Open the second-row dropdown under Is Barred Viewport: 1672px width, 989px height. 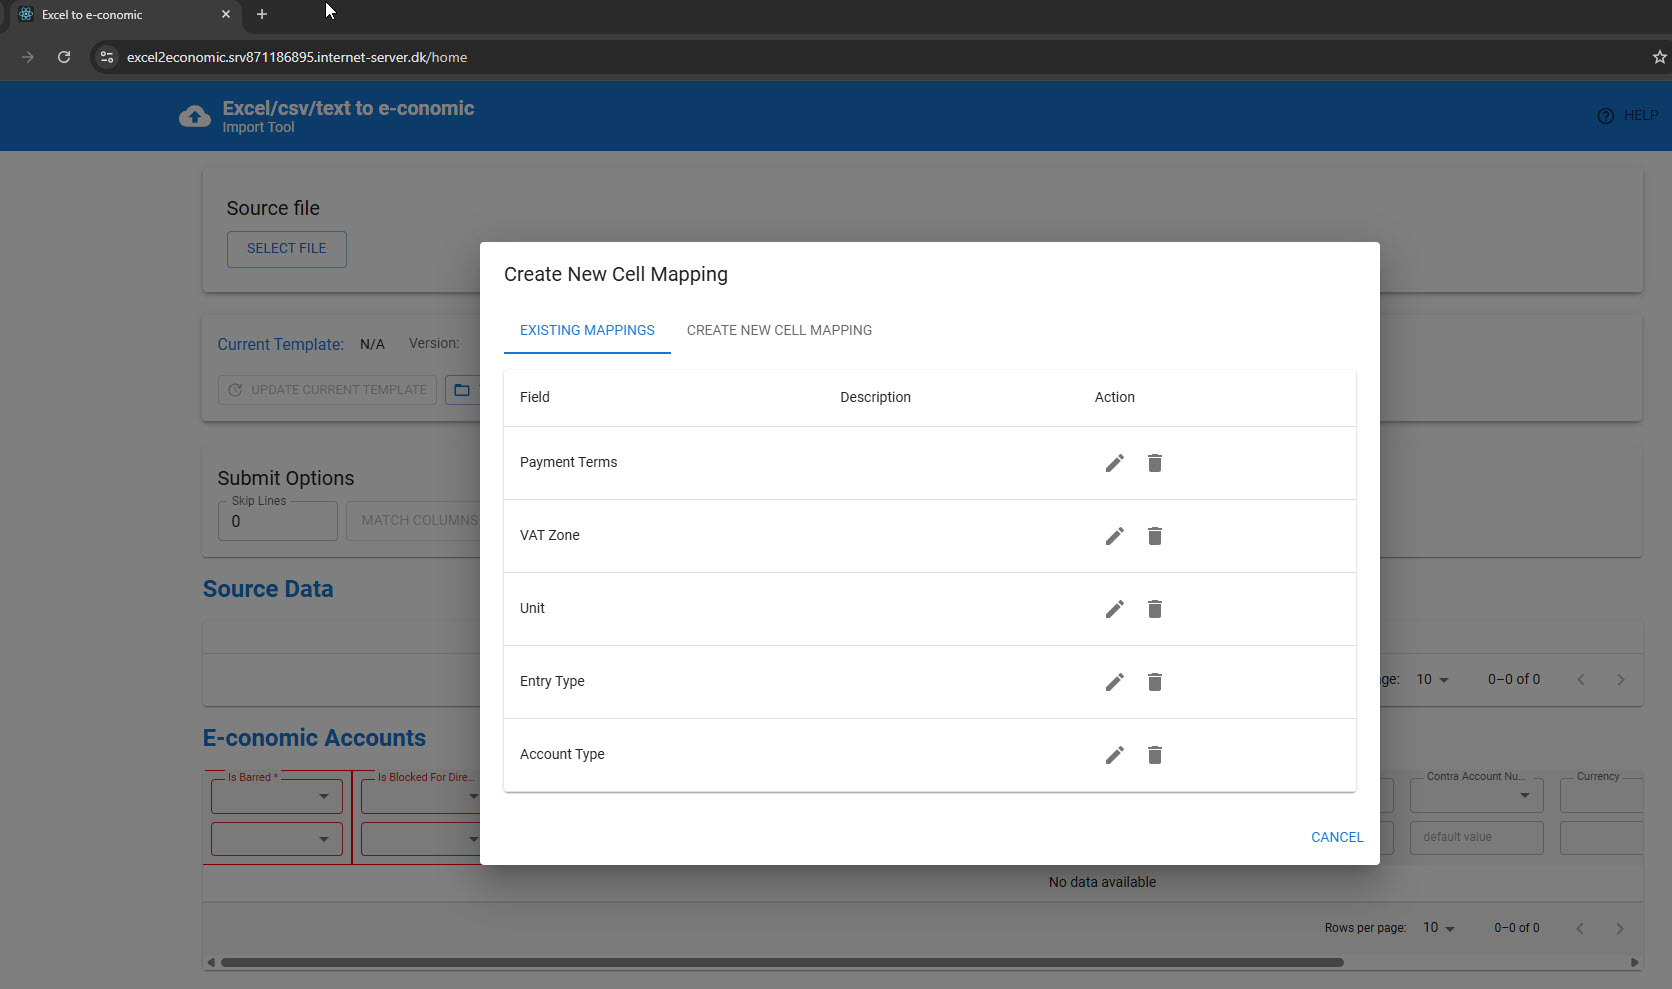(x=277, y=839)
